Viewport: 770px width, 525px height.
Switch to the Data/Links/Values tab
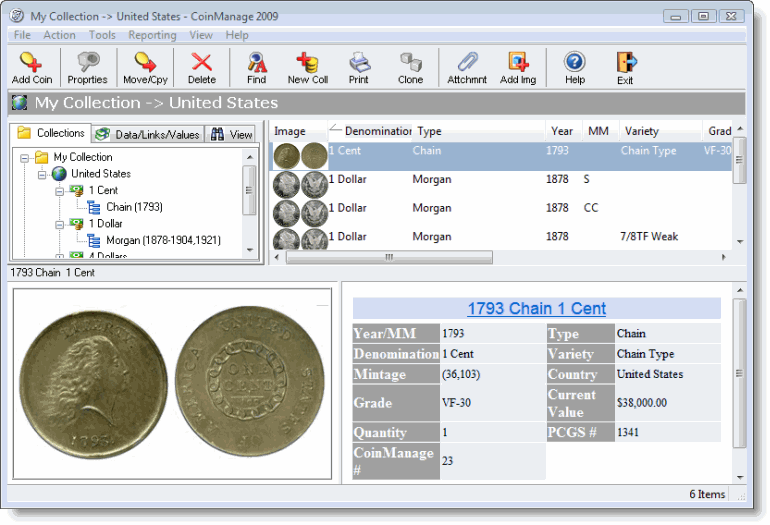point(148,134)
